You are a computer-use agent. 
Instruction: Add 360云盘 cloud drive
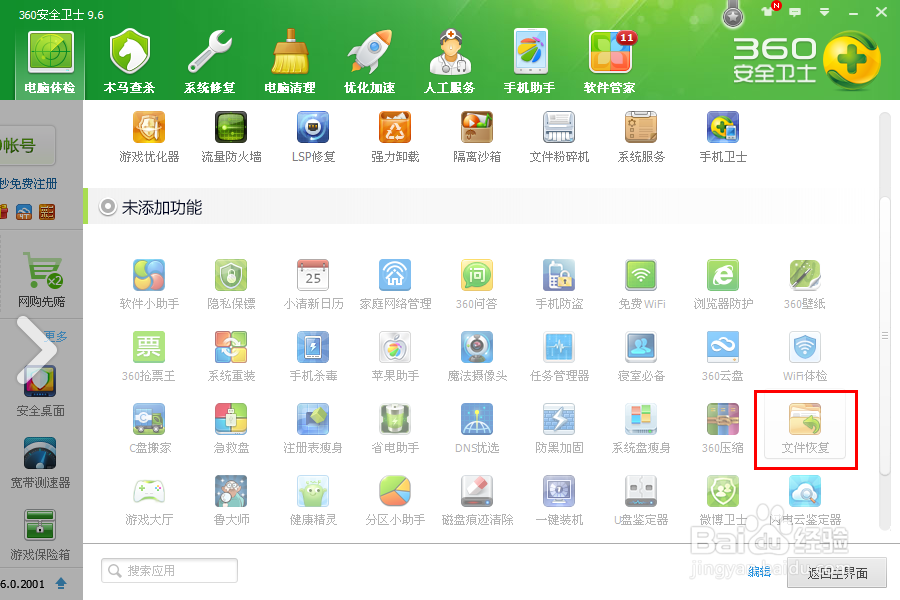pos(723,357)
